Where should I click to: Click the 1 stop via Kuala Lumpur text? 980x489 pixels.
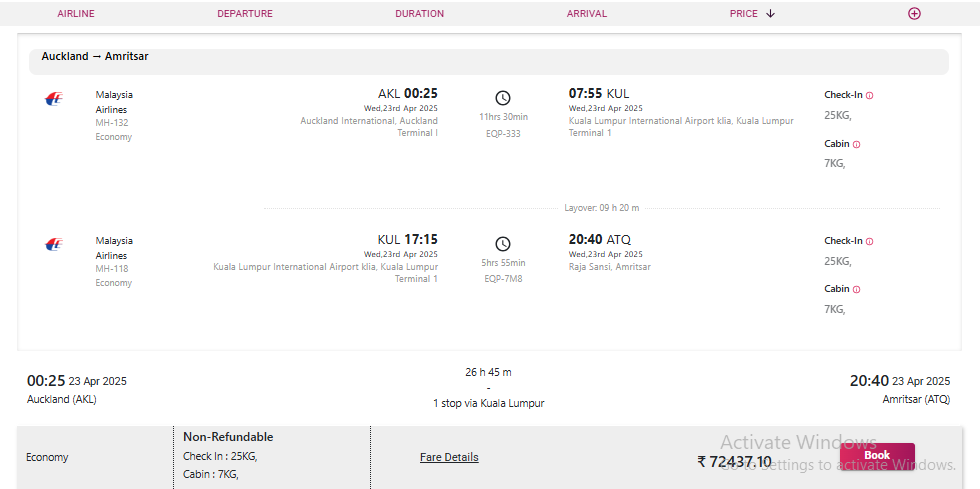488,403
